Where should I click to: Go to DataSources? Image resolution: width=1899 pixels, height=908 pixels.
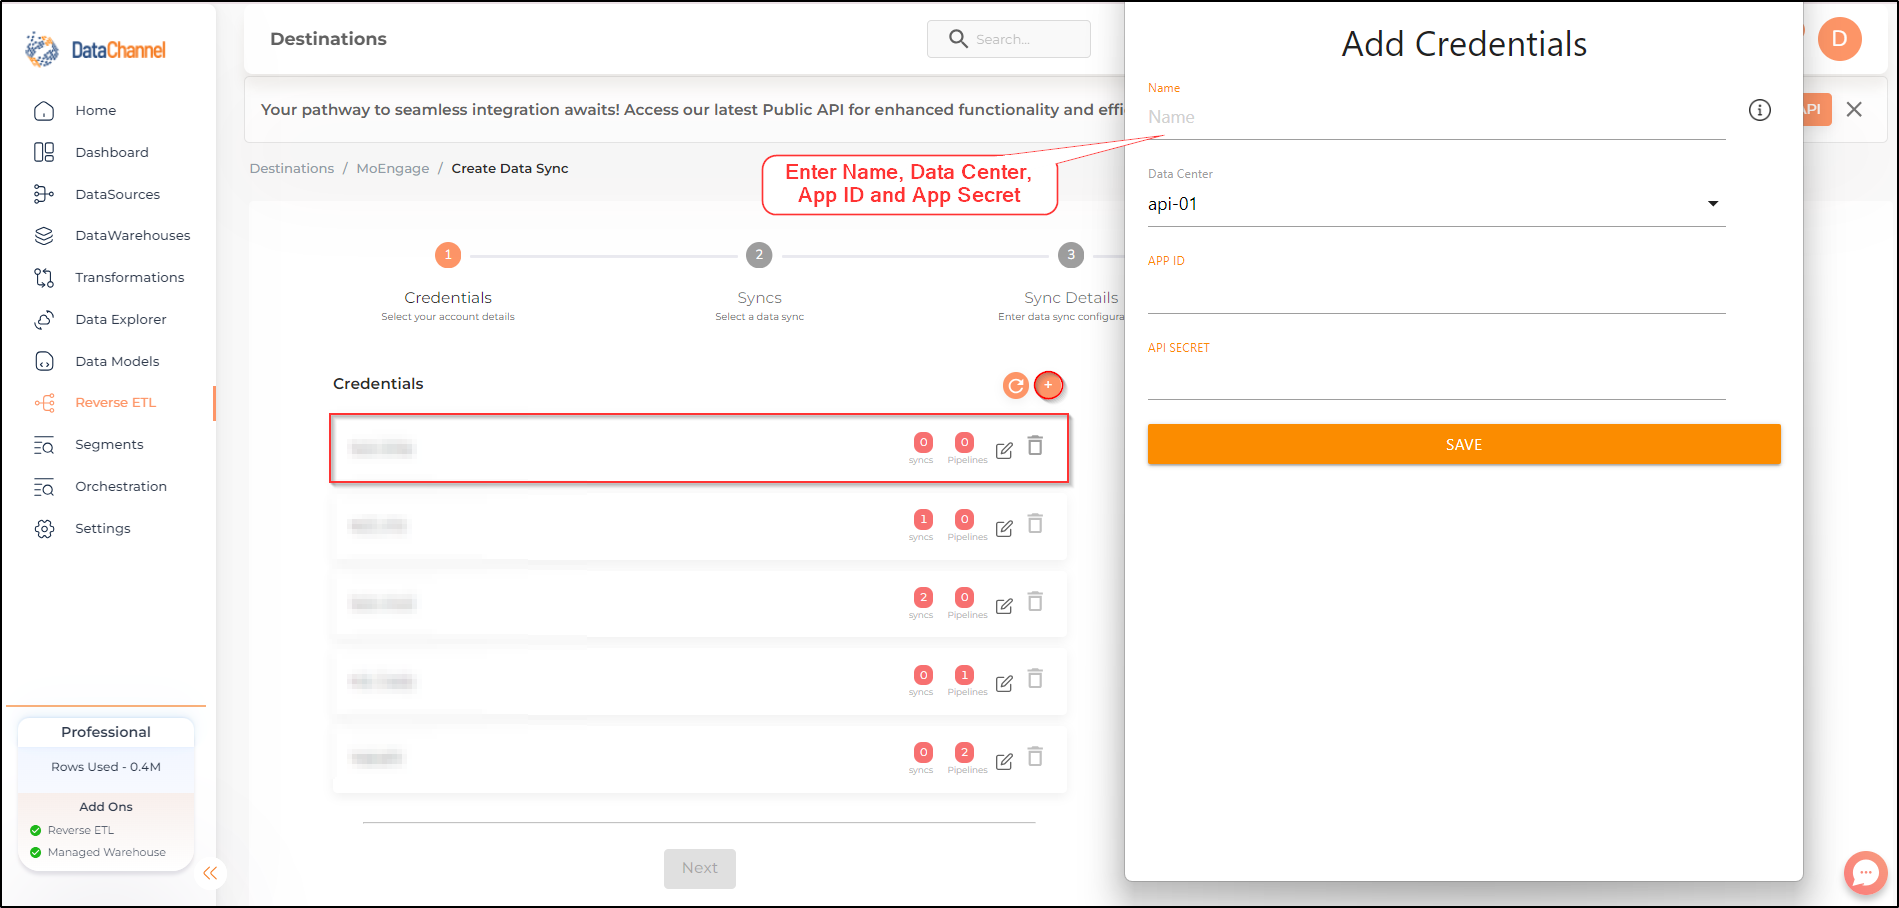117,194
